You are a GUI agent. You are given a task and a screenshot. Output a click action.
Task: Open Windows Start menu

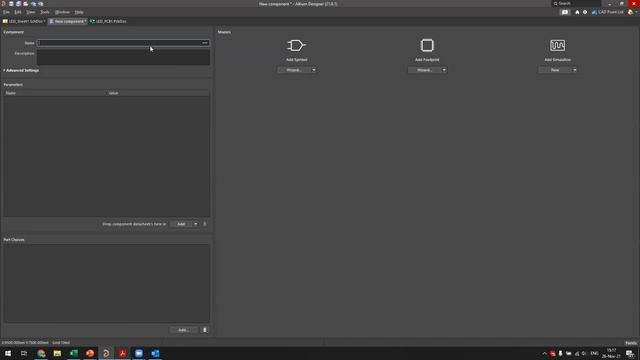coord(8,353)
